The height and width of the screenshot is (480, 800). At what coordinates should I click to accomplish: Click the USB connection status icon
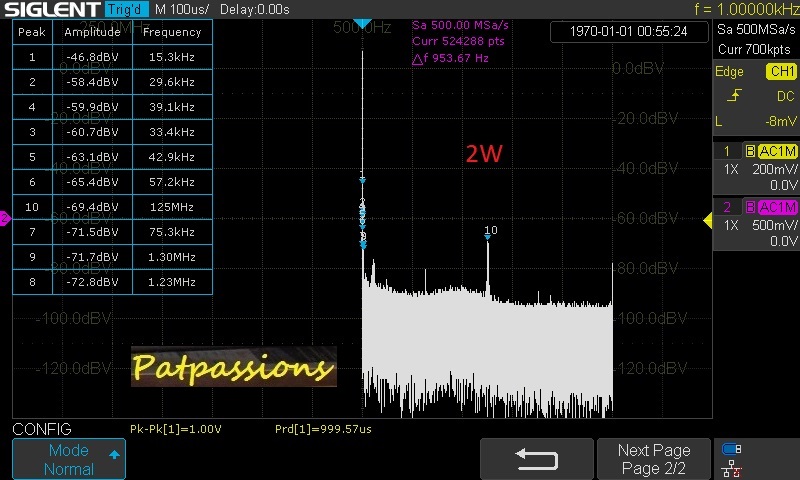pyautogui.click(x=731, y=449)
